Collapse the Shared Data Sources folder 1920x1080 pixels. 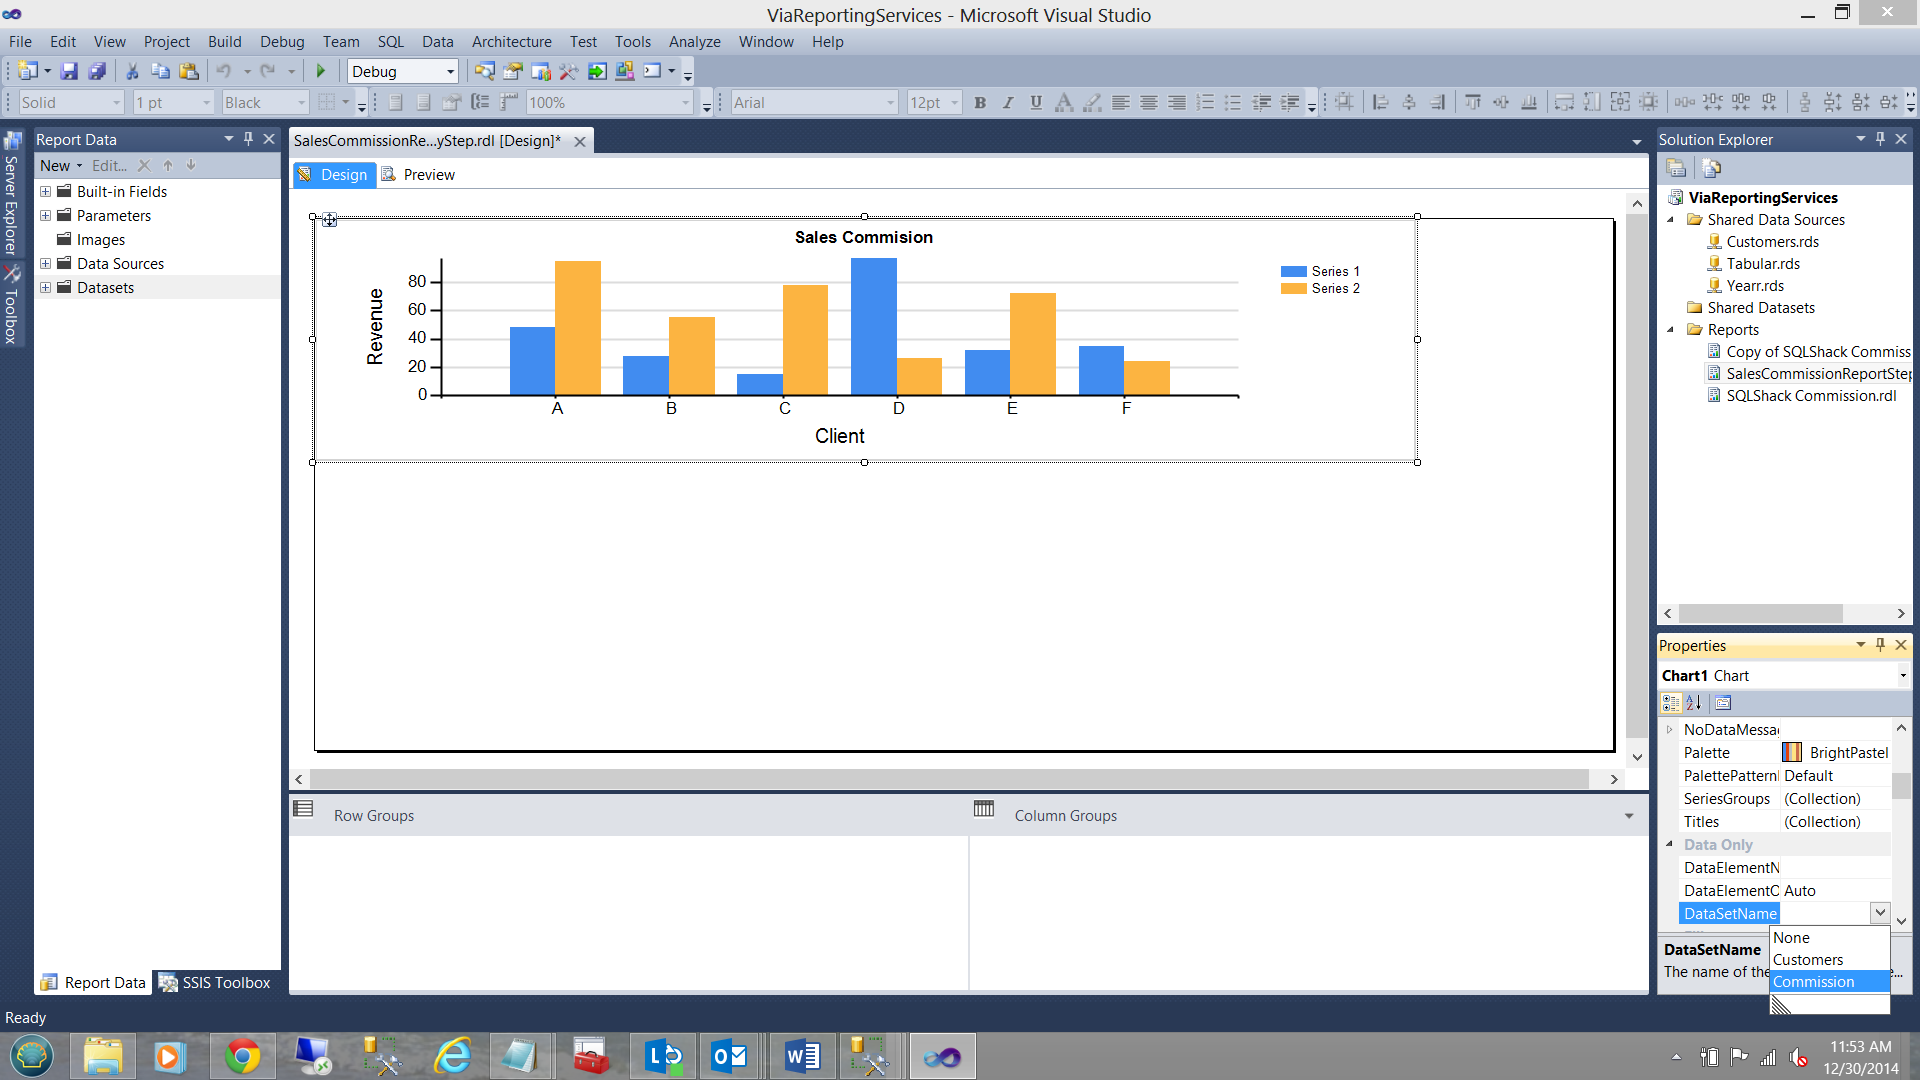[x=1670, y=220]
